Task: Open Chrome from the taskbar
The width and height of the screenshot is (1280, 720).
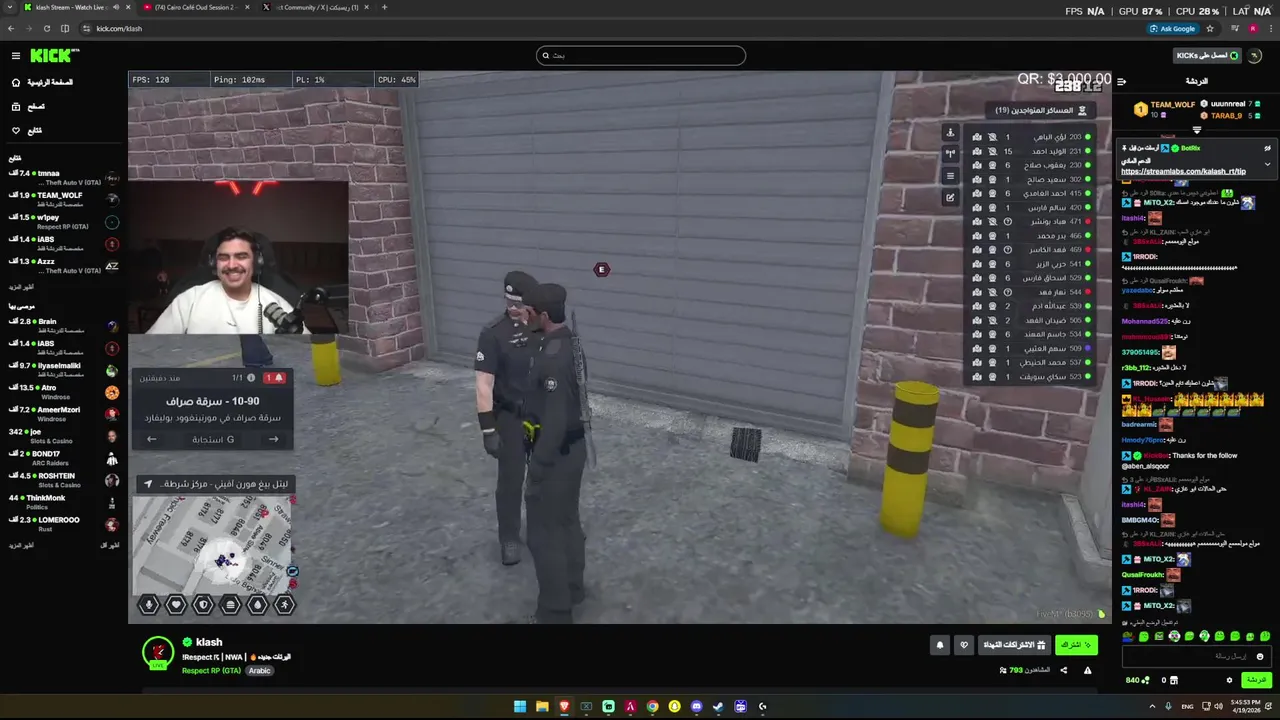Action: tap(652, 706)
